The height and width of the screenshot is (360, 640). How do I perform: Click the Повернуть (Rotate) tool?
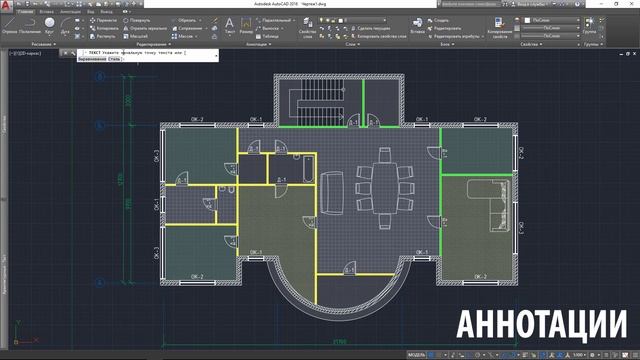coord(136,20)
